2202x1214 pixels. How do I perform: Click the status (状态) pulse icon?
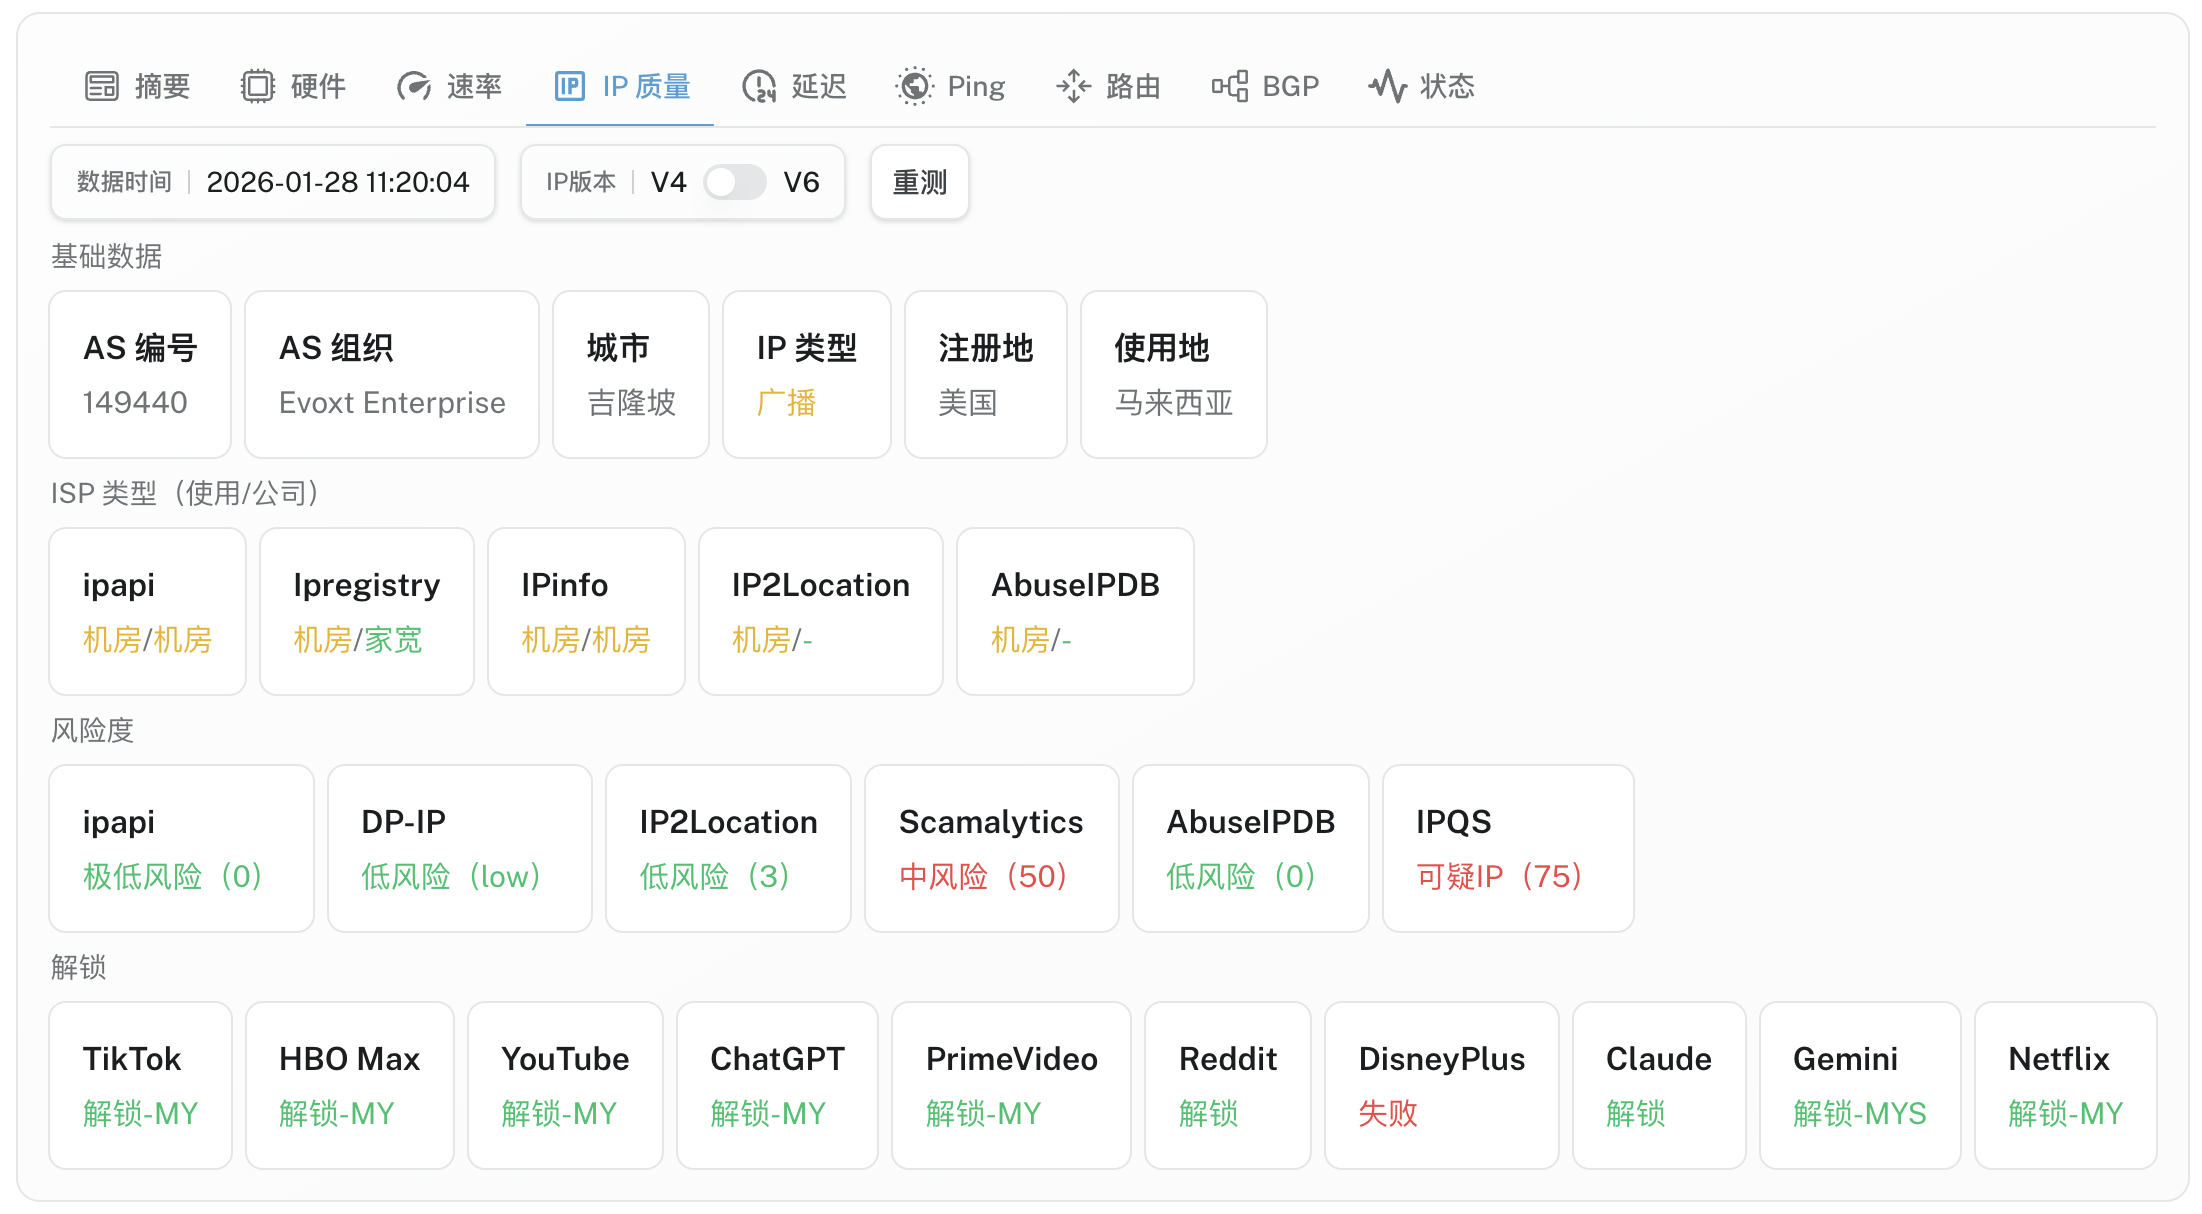(x=1387, y=87)
